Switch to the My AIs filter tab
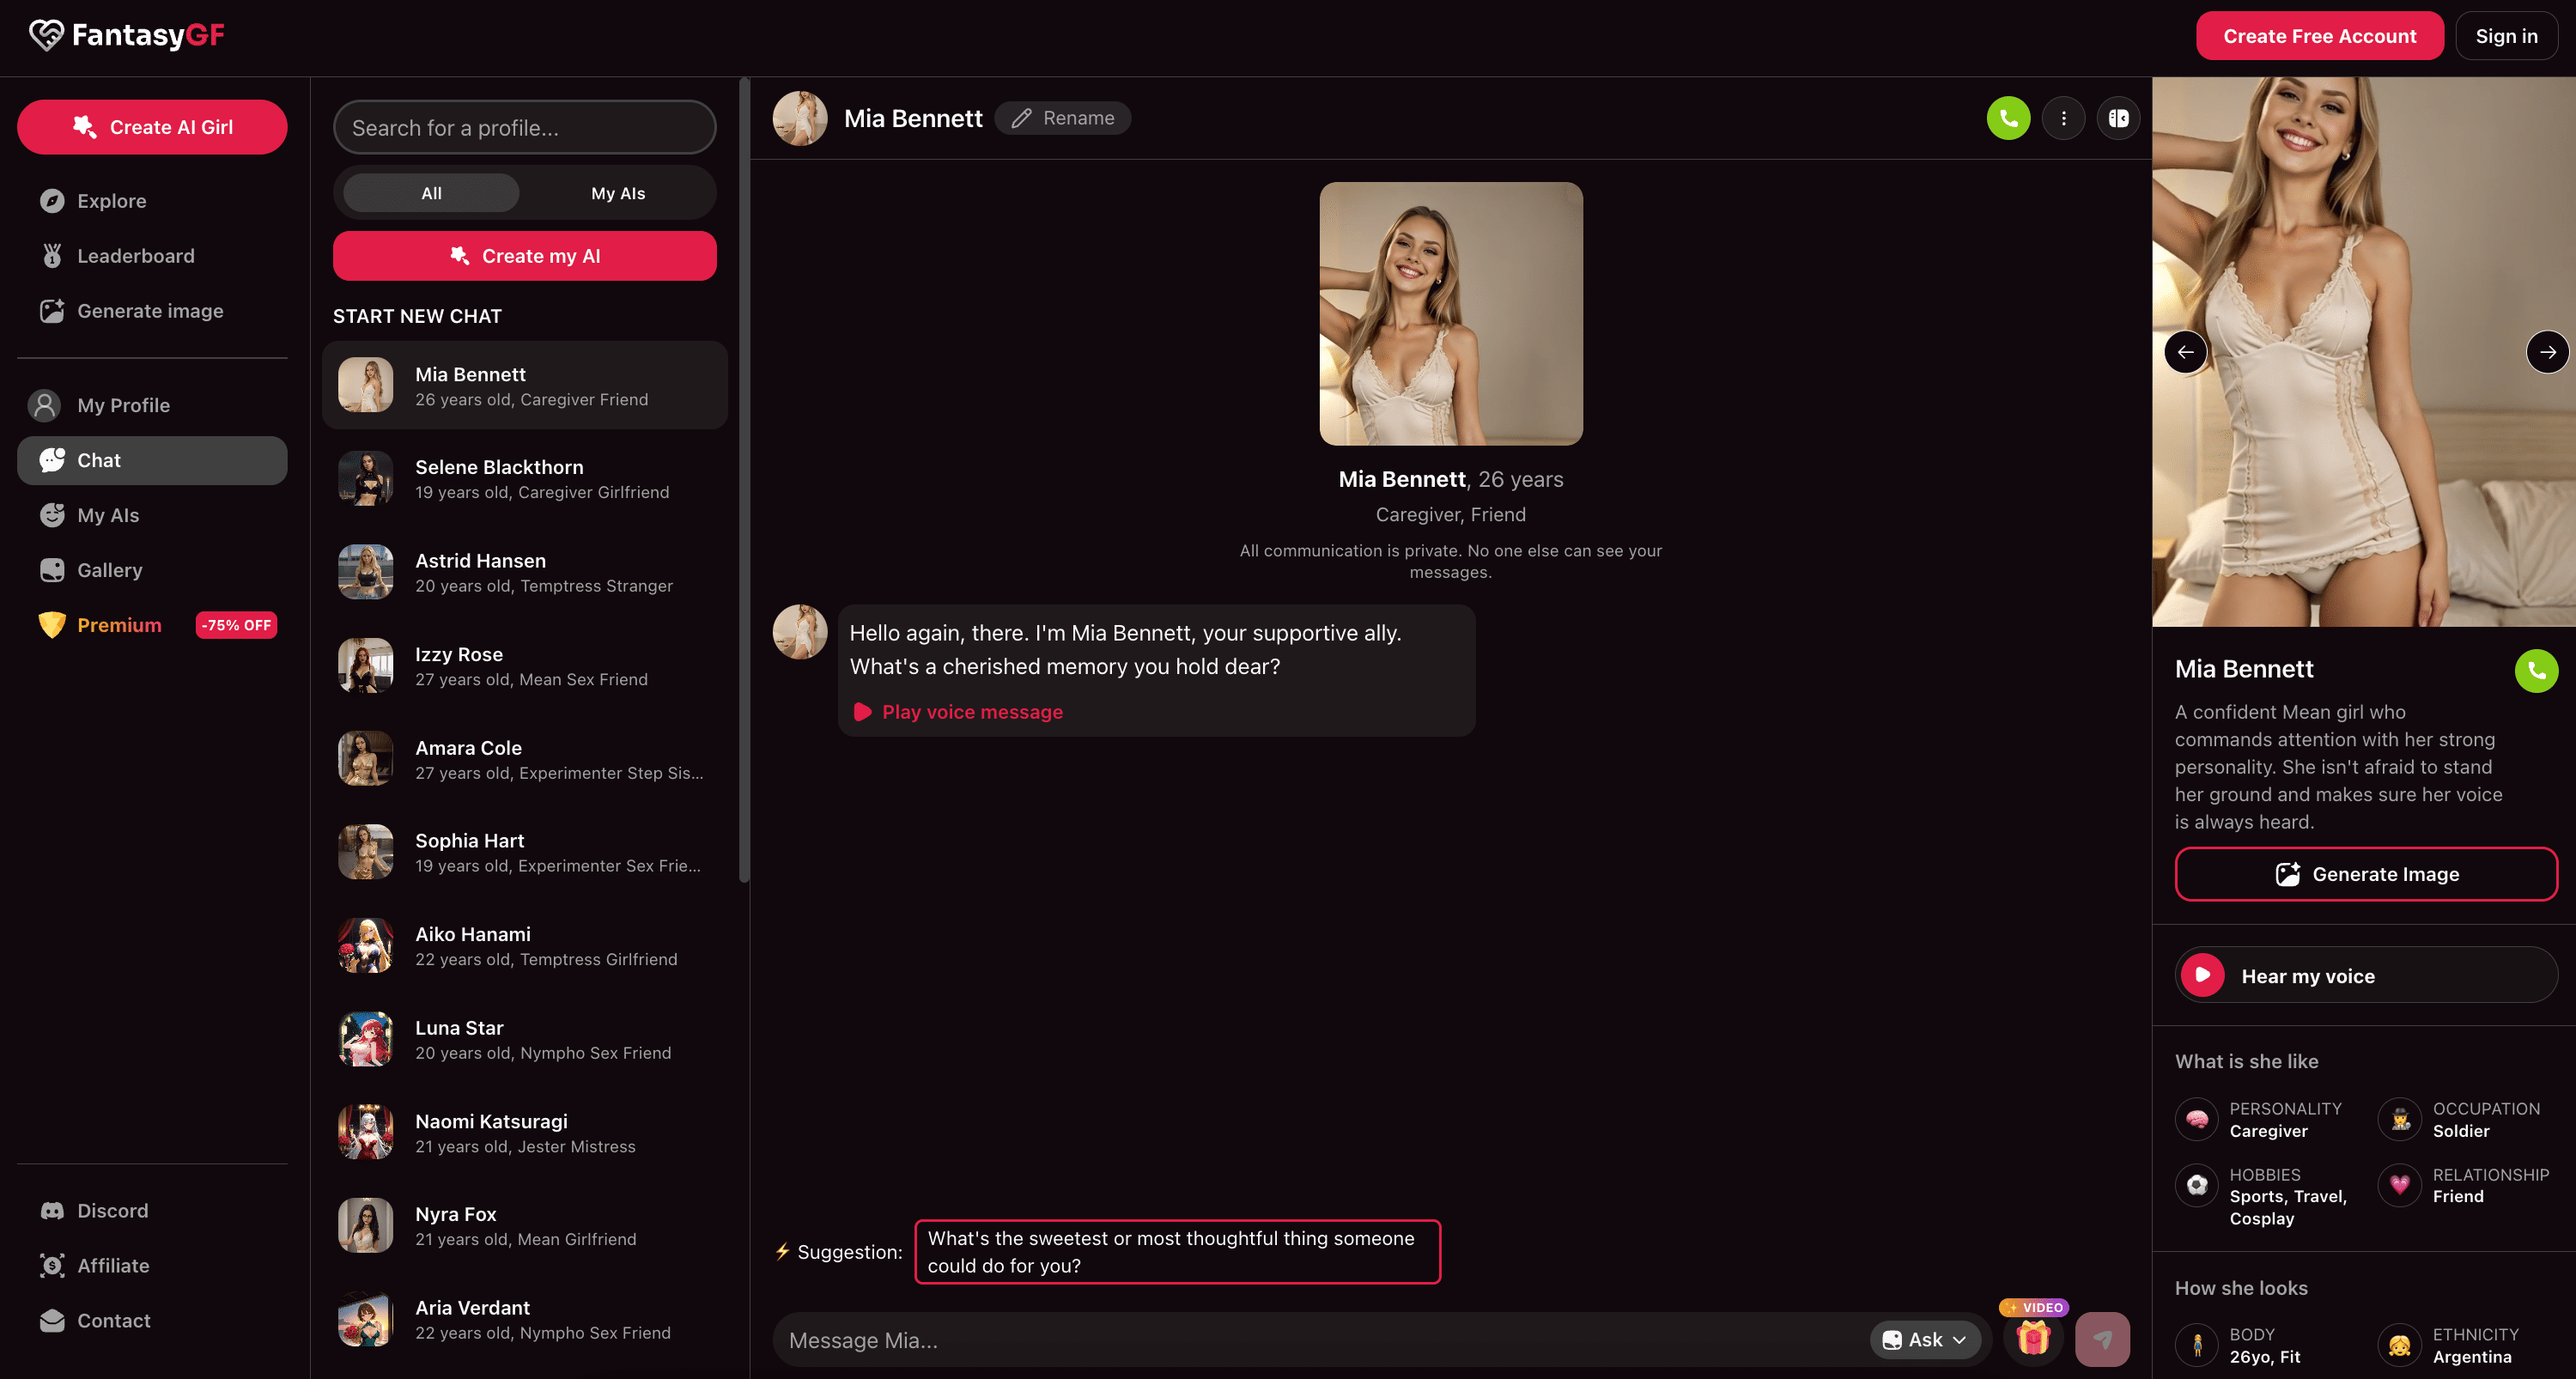Viewport: 2576px width, 1379px height. pos(618,192)
